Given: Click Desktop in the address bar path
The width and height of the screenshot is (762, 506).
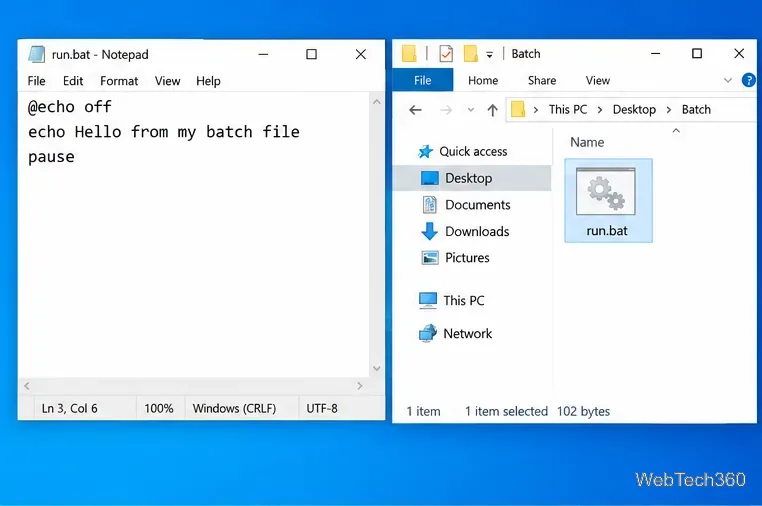Looking at the screenshot, I should (634, 109).
